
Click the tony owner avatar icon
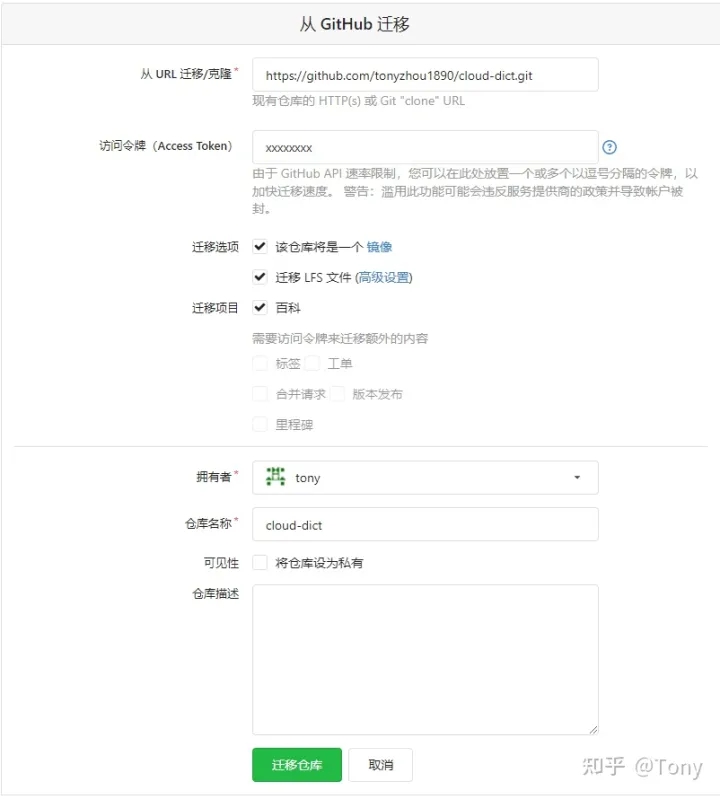[276, 477]
